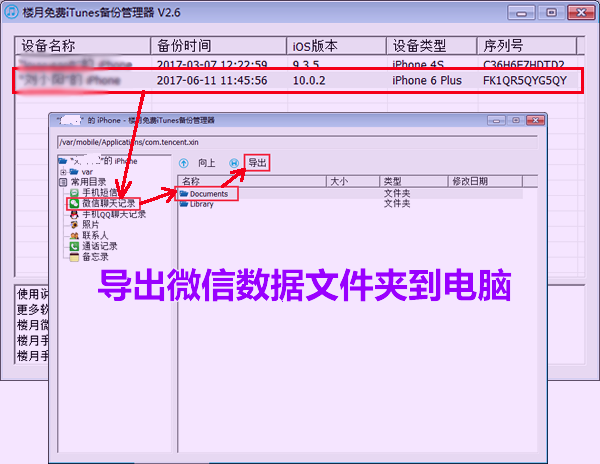The height and width of the screenshot is (464, 600).
Task: Minimize the main 楼月免费iTunes备份管理器 window
Action: (521, 13)
